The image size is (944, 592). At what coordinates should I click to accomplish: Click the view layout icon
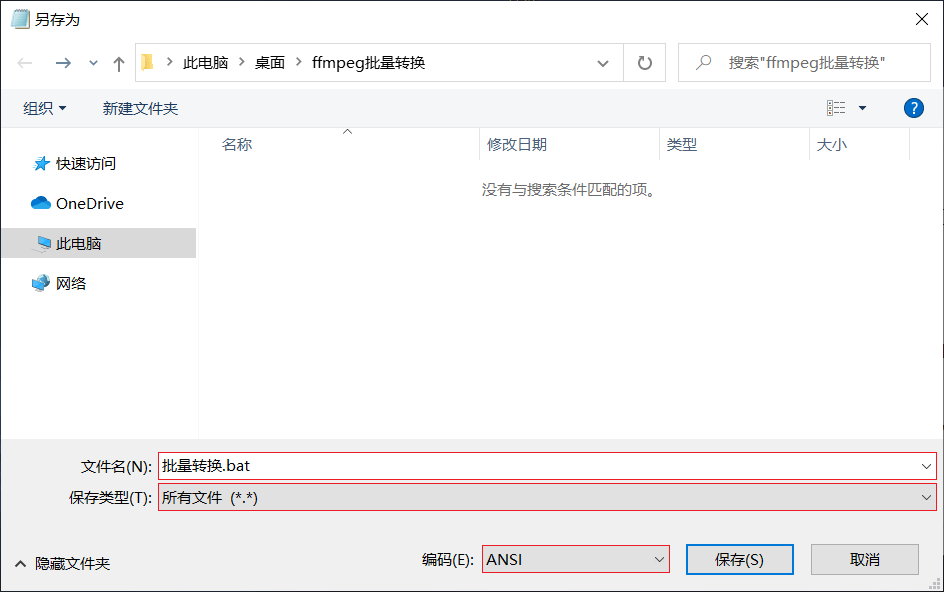[x=836, y=108]
